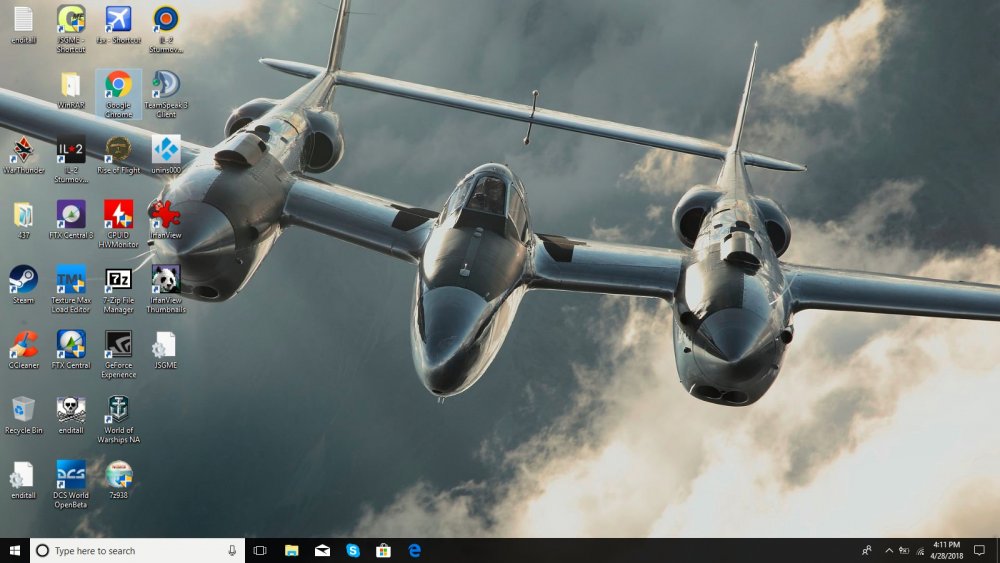Open the Action Center notification icon
This screenshot has width=1000, height=563.
(979, 550)
